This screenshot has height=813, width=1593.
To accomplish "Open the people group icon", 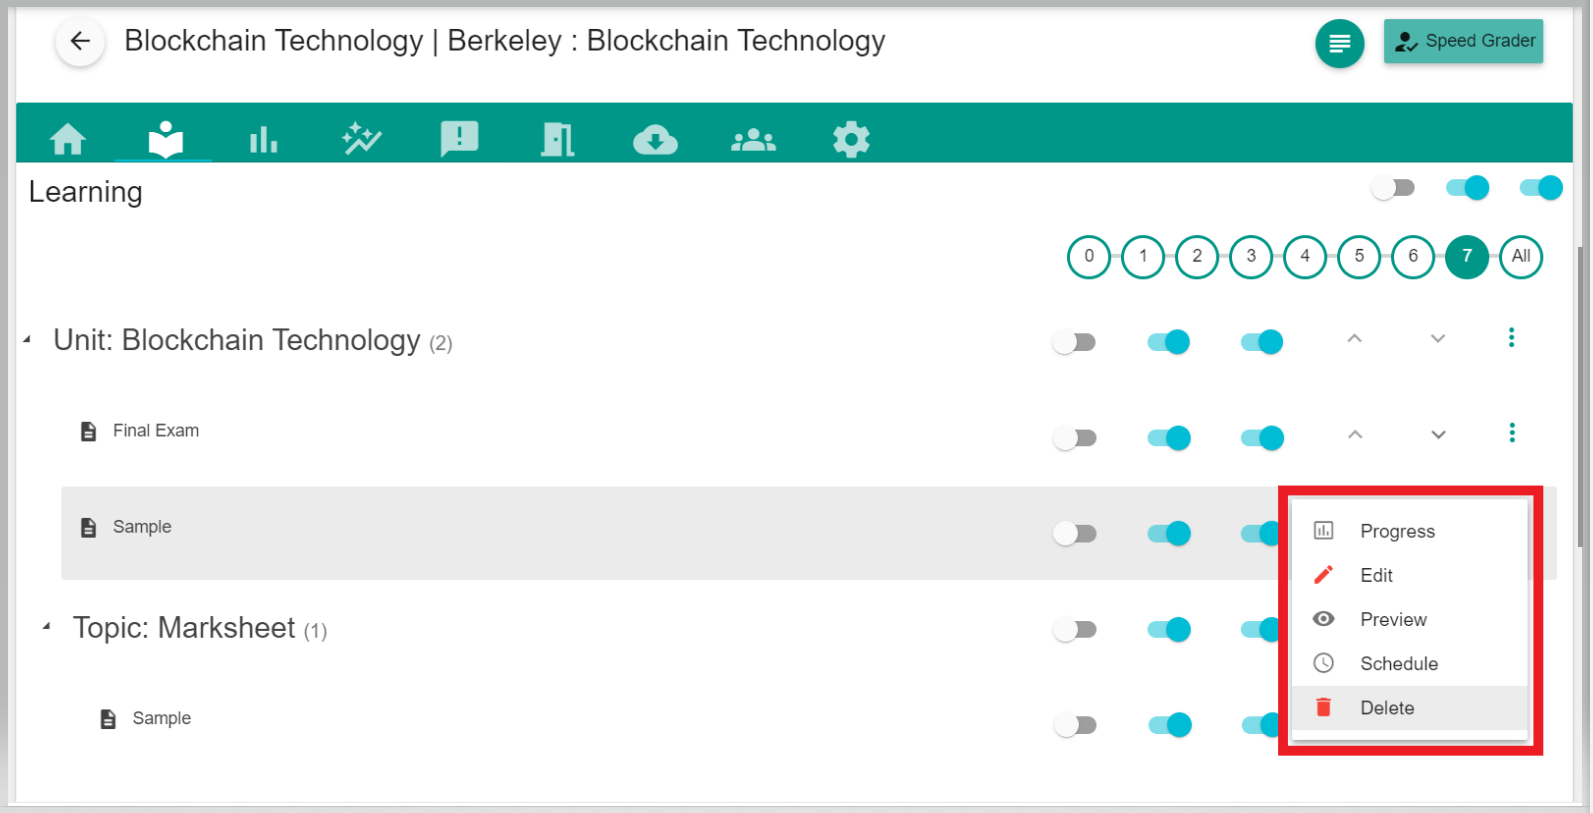I will click(753, 140).
